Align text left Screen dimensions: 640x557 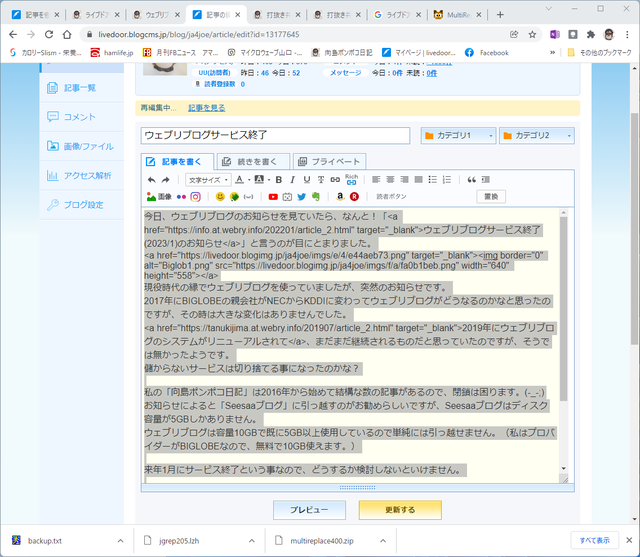(376, 180)
